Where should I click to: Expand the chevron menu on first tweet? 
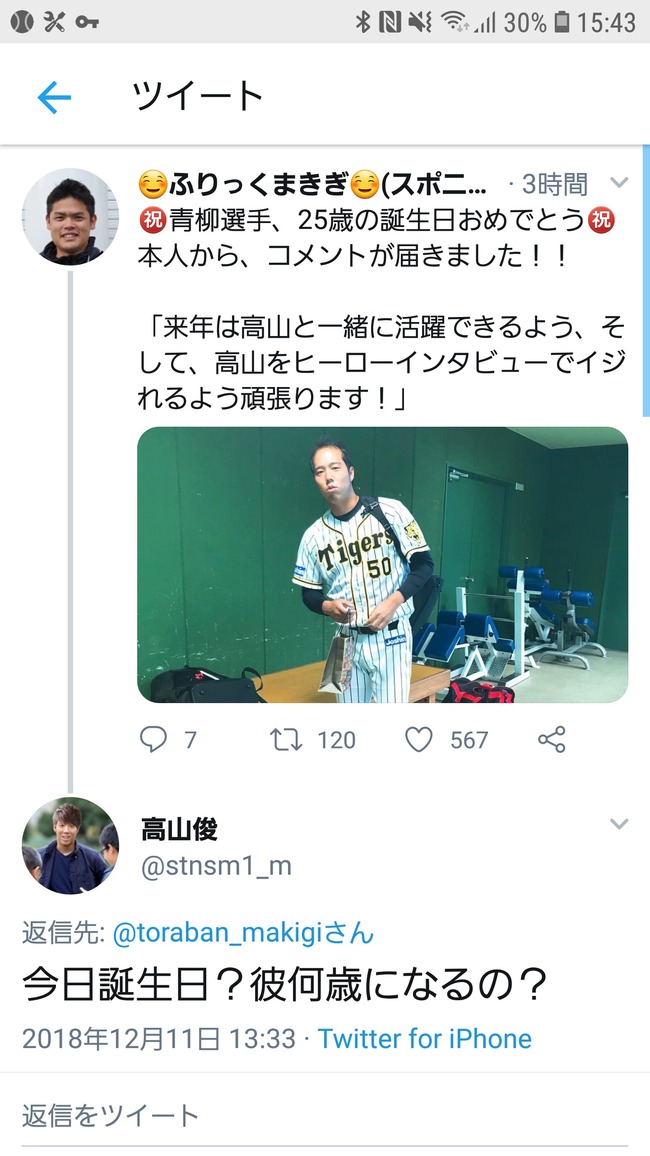pos(619,182)
